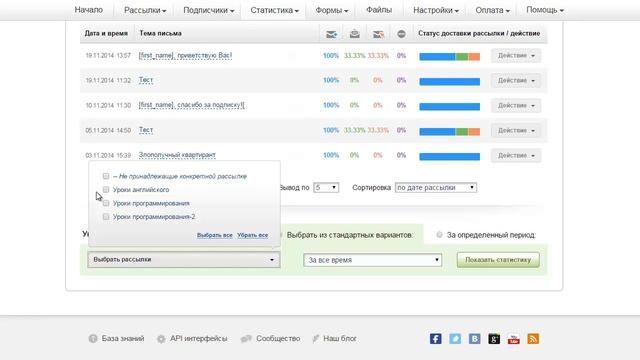Click the База знаний info icon

pyautogui.click(x=93, y=338)
